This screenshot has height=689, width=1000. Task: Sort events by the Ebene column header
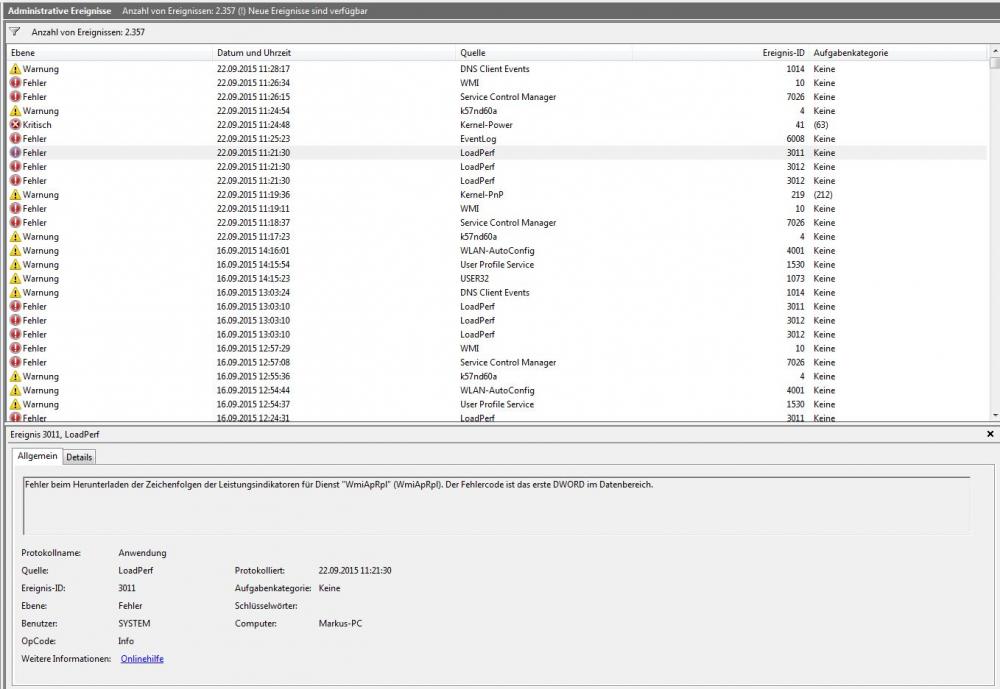[110, 52]
